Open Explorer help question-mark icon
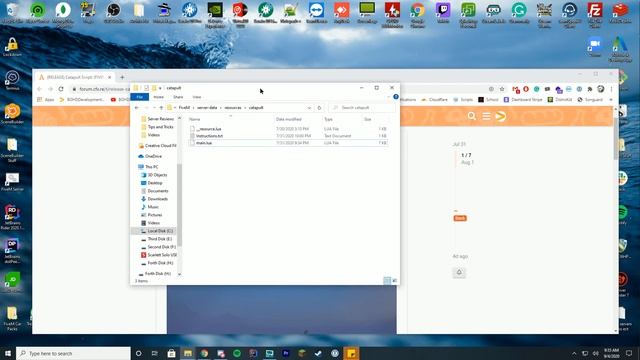The image size is (640, 360). pos(396,97)
